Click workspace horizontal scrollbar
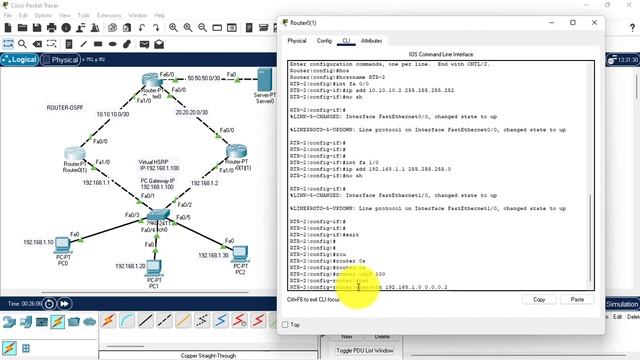 (145, 292)
